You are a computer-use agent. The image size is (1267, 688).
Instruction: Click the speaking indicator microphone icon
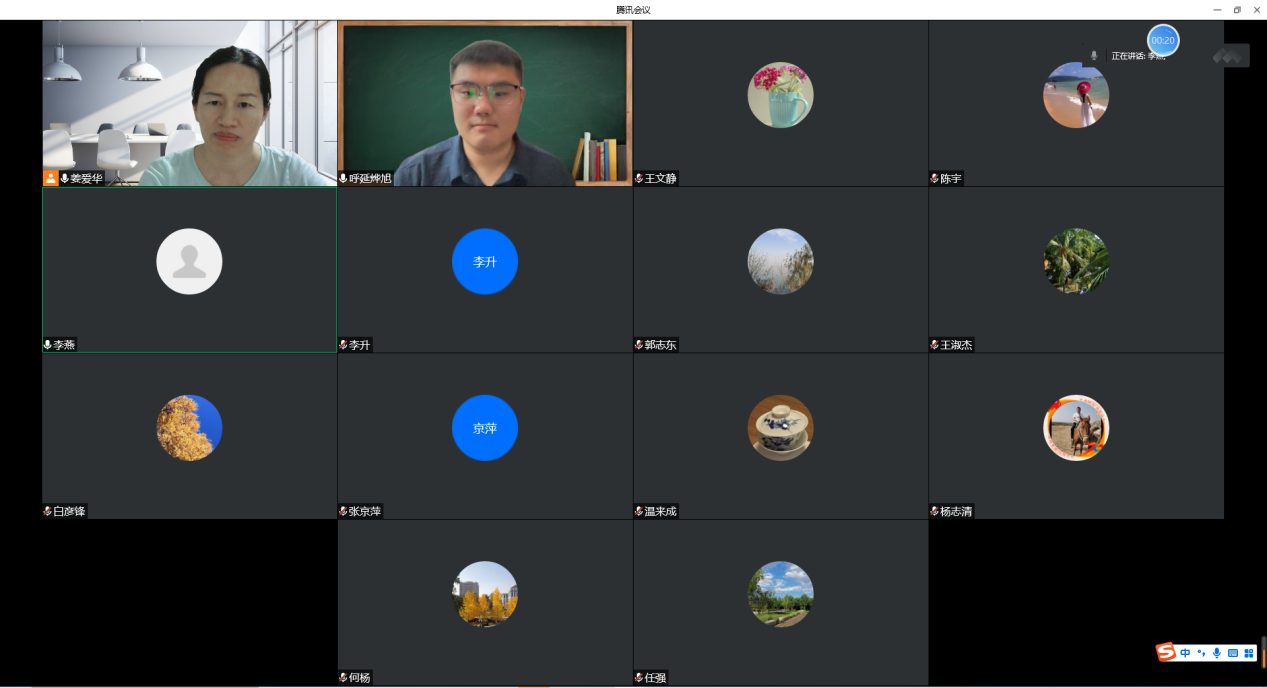(1094, 56)
